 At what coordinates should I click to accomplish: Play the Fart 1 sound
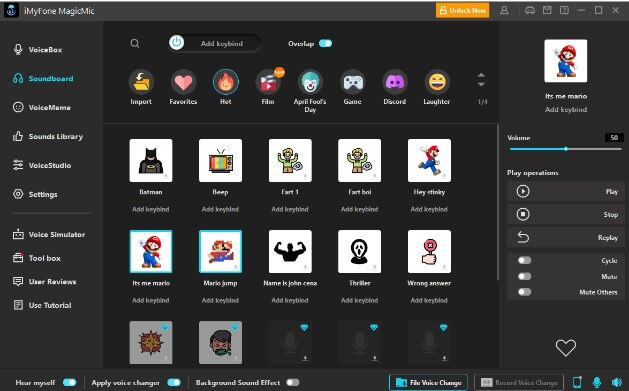290,160
